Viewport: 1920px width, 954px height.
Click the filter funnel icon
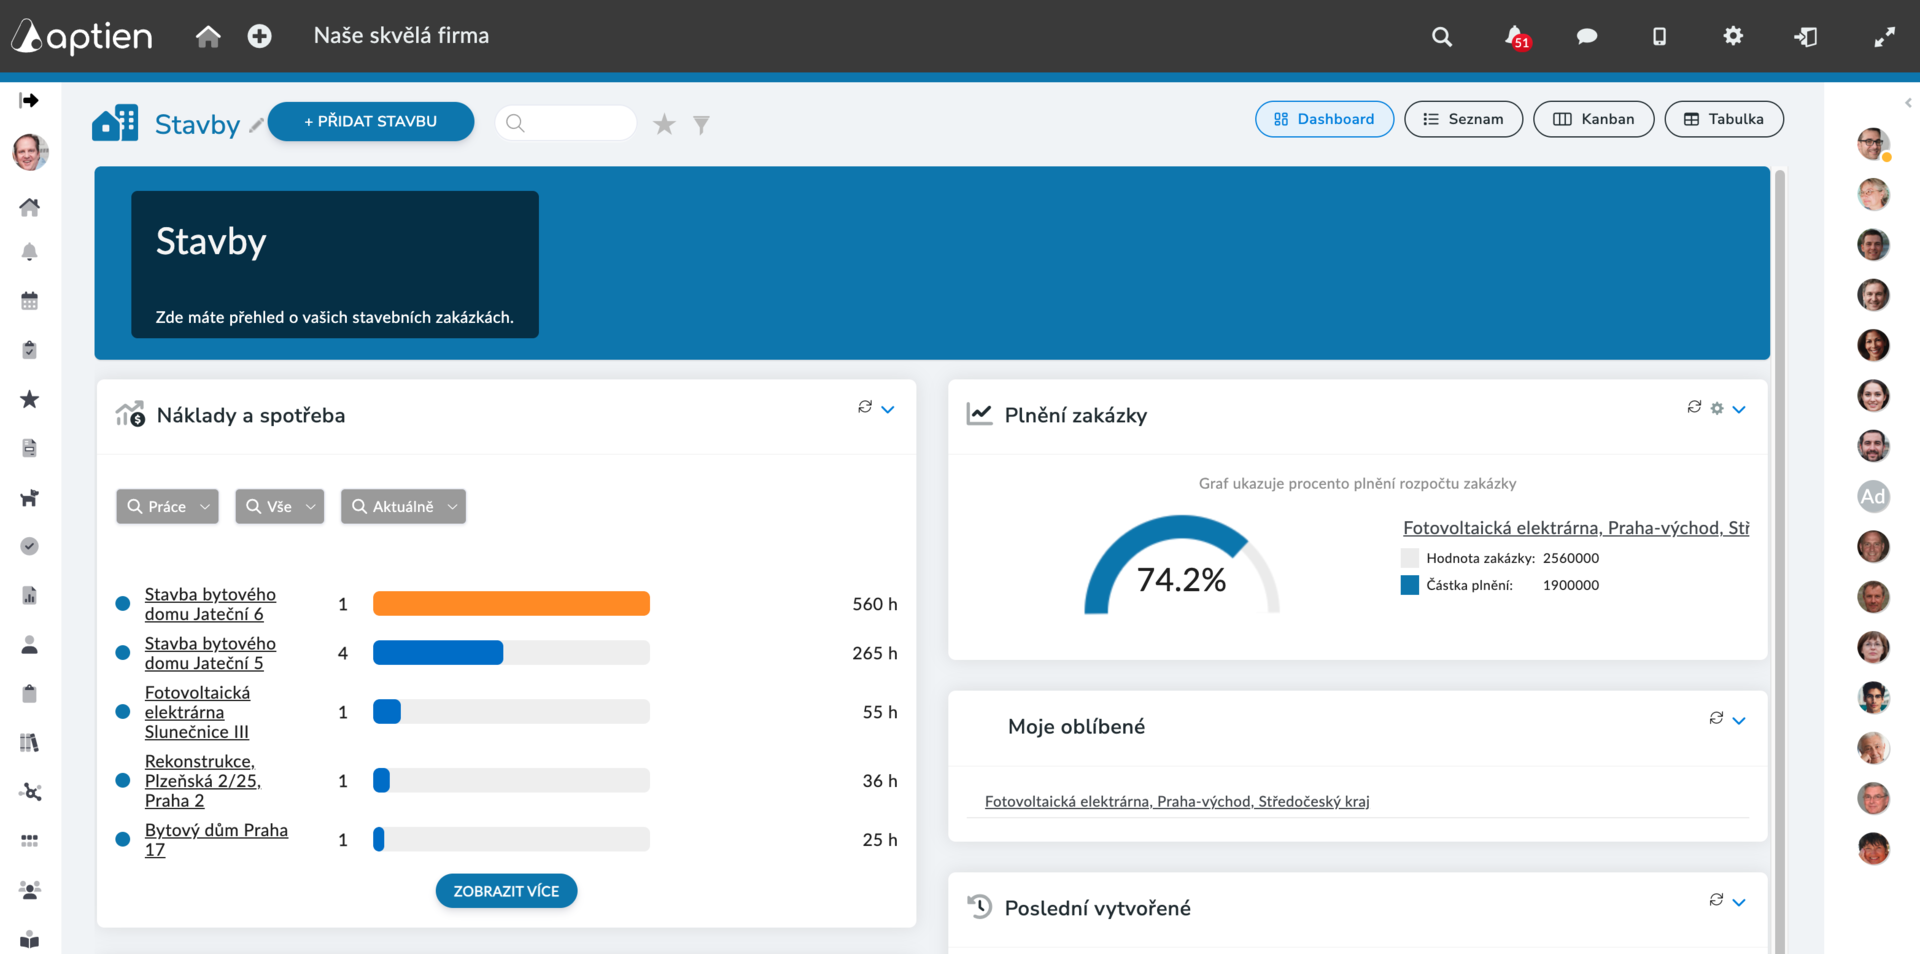click(x=701, y=124)
